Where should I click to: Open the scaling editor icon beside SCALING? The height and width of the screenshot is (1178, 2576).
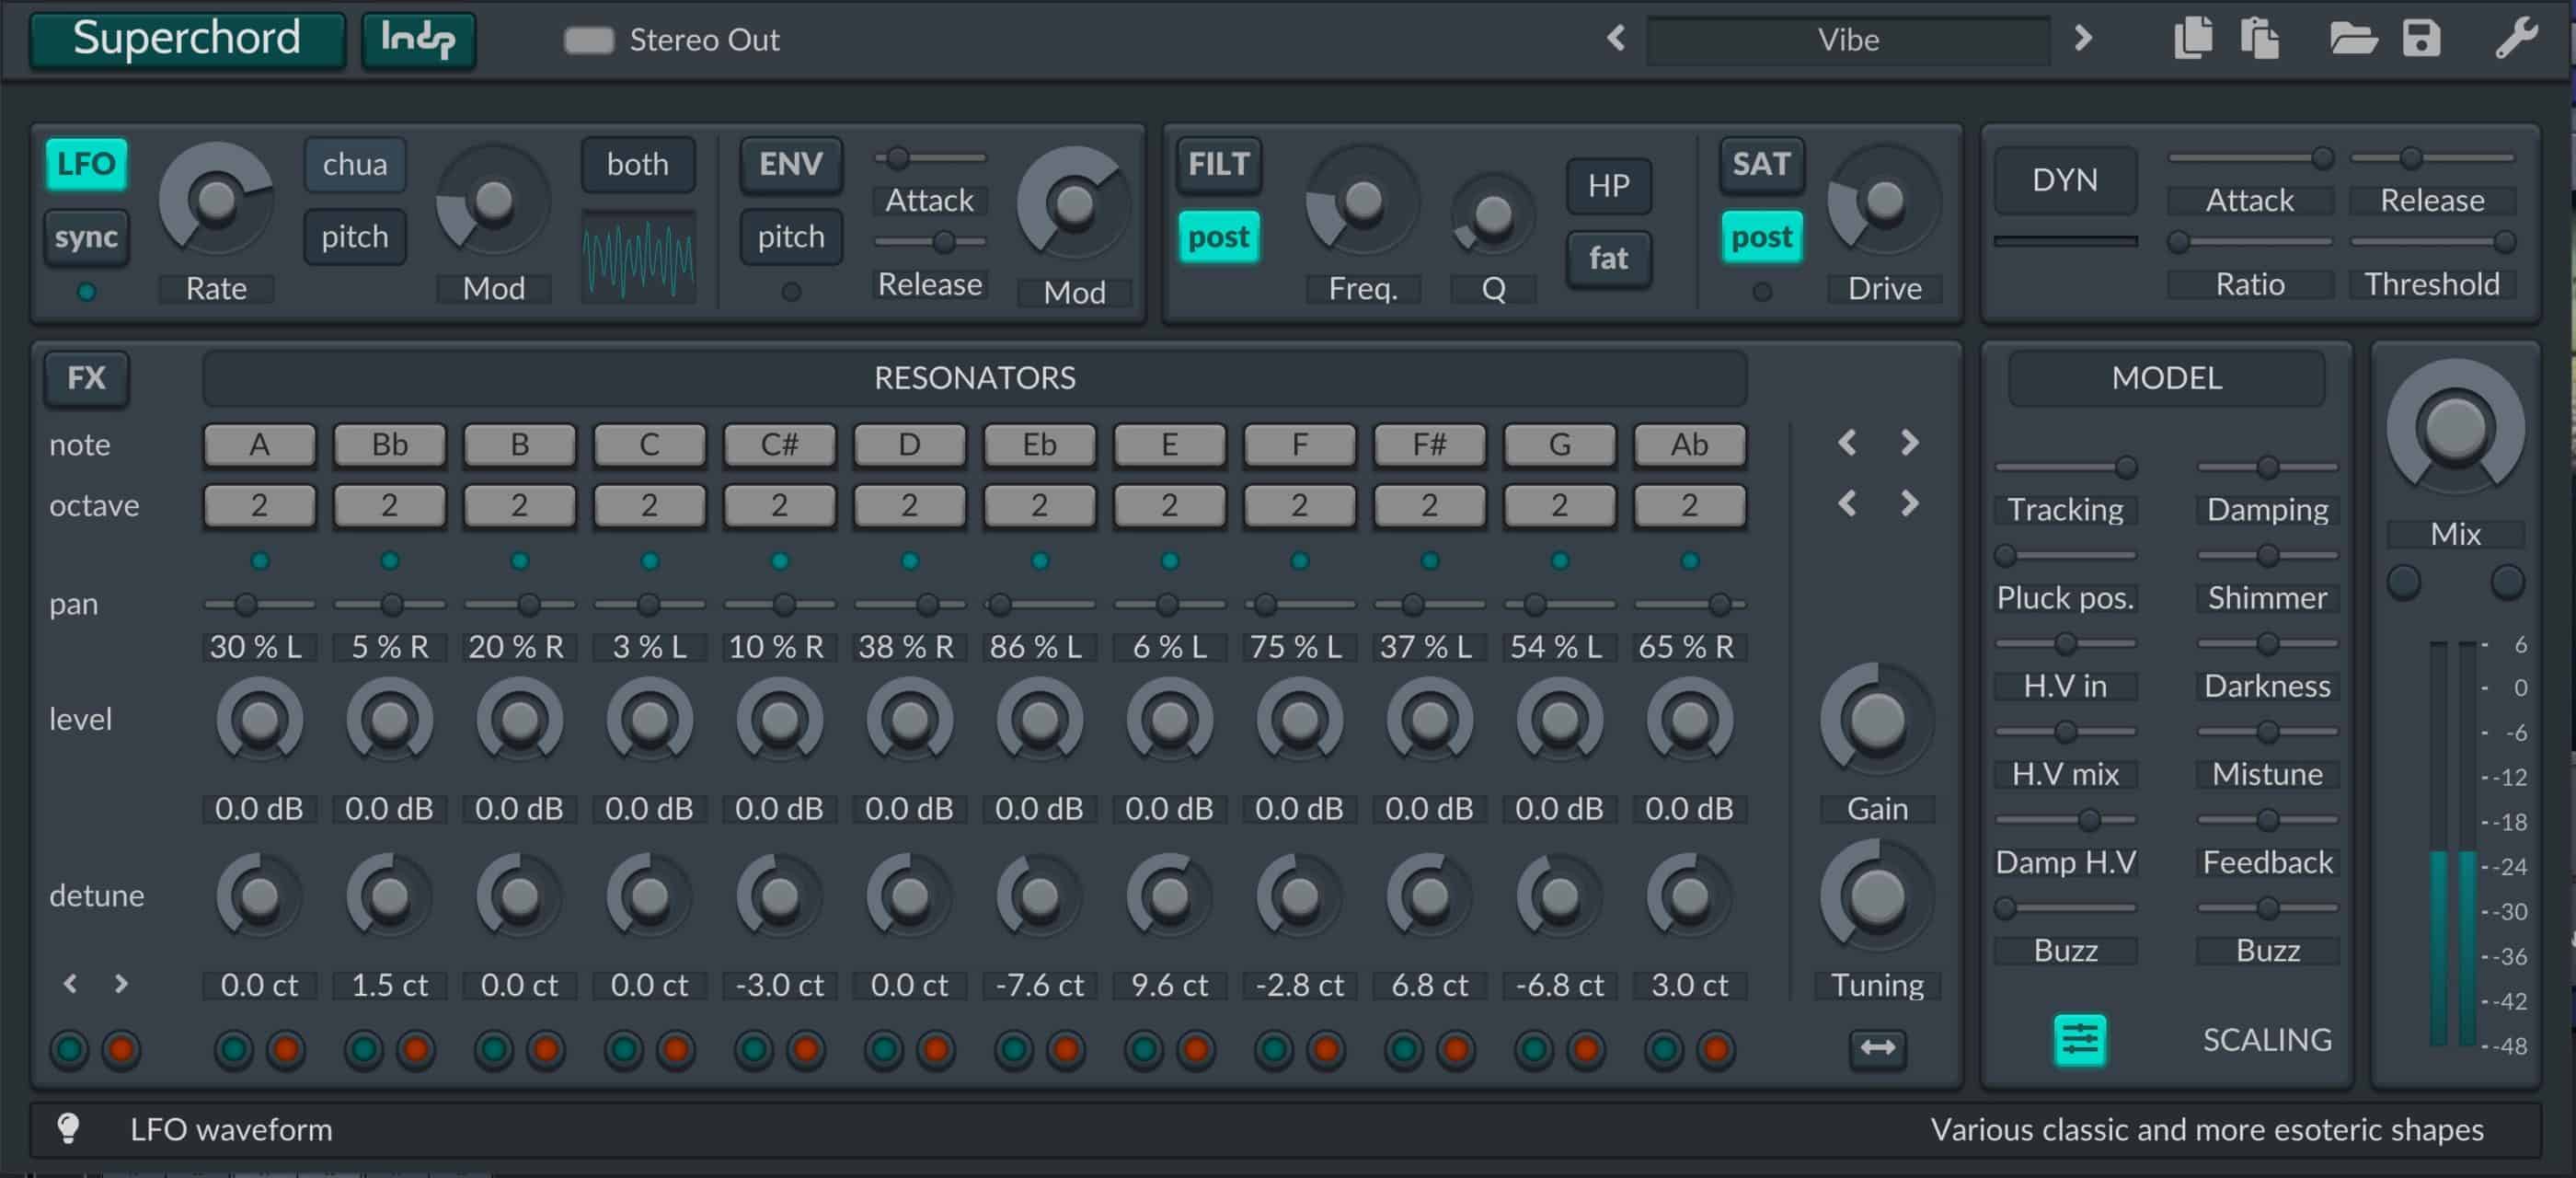pyautogui.click(x=2080, y=1040)
